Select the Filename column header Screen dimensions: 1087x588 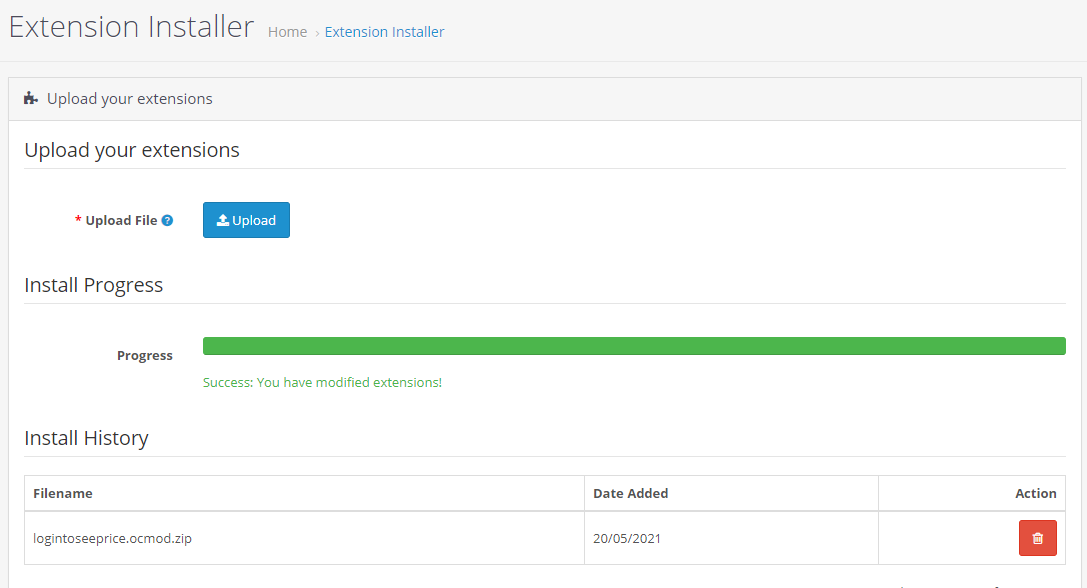click(63, 492)
